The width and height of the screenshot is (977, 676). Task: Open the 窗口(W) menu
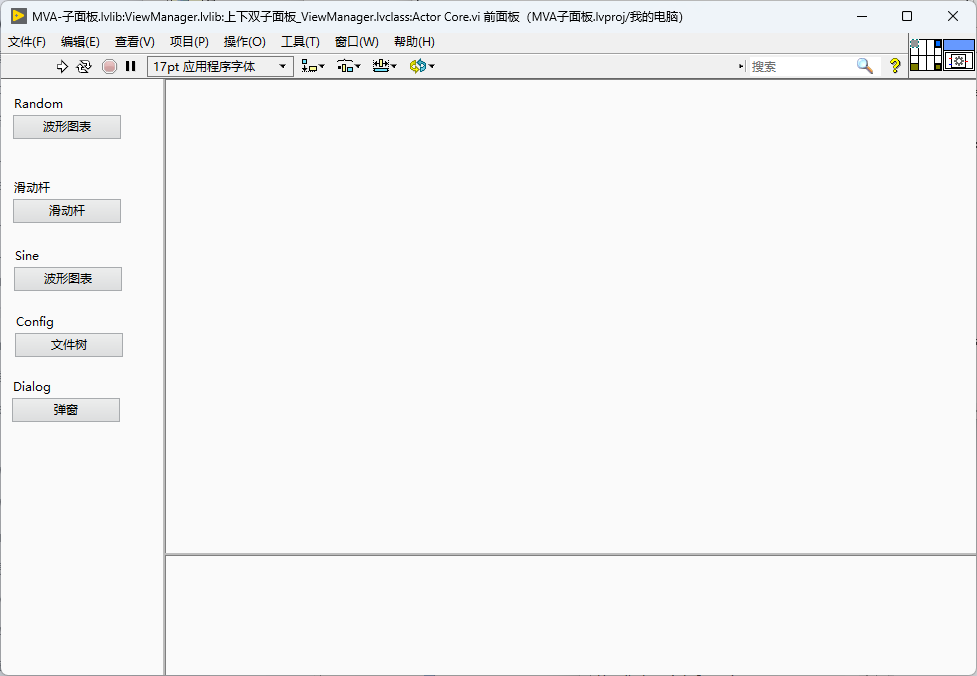[357, 42]
